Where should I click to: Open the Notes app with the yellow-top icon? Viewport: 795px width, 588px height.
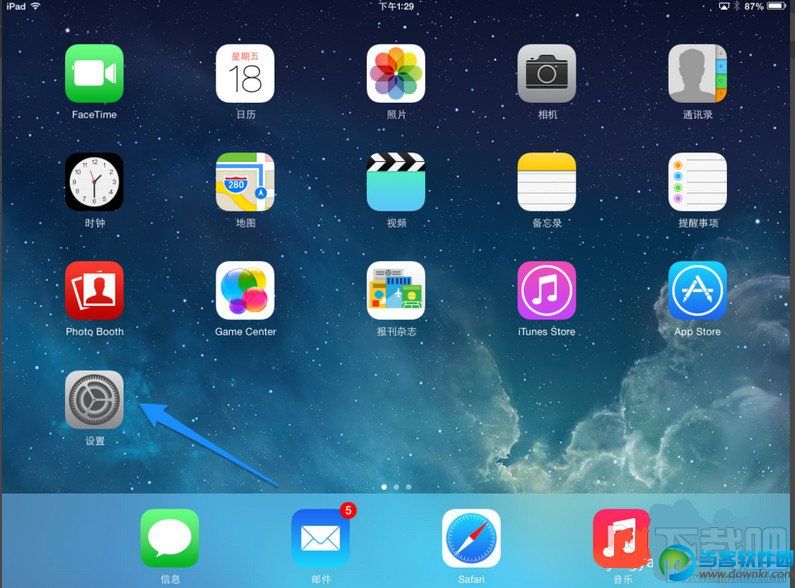coord(547,182)
